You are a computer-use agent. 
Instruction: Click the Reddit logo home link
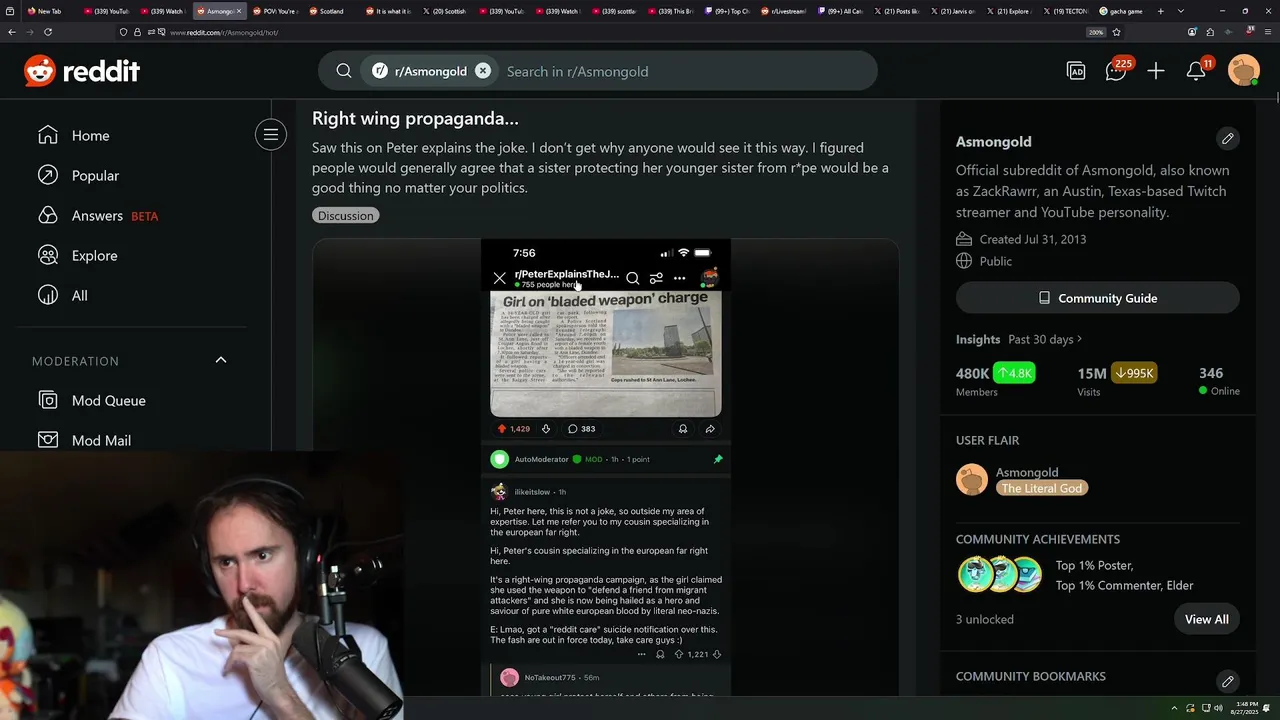click(82, 71)
